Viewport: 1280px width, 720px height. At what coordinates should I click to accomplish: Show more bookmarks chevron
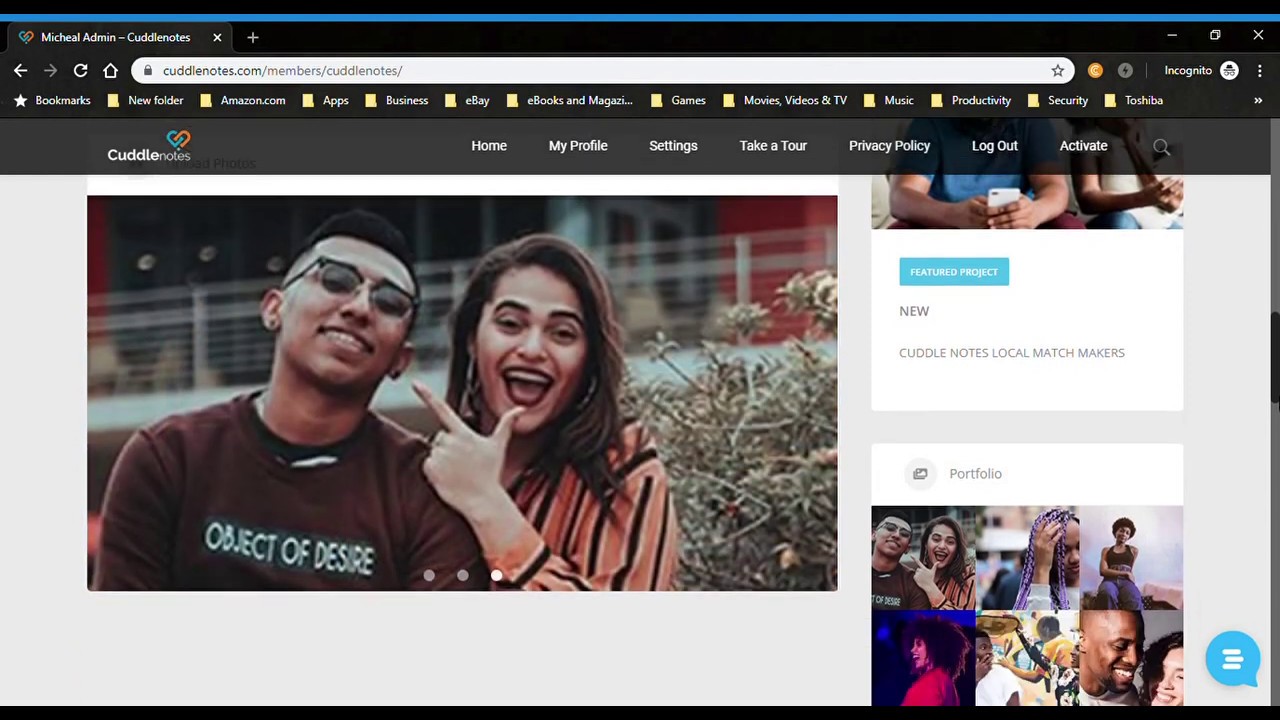[x=1258, y=100]
